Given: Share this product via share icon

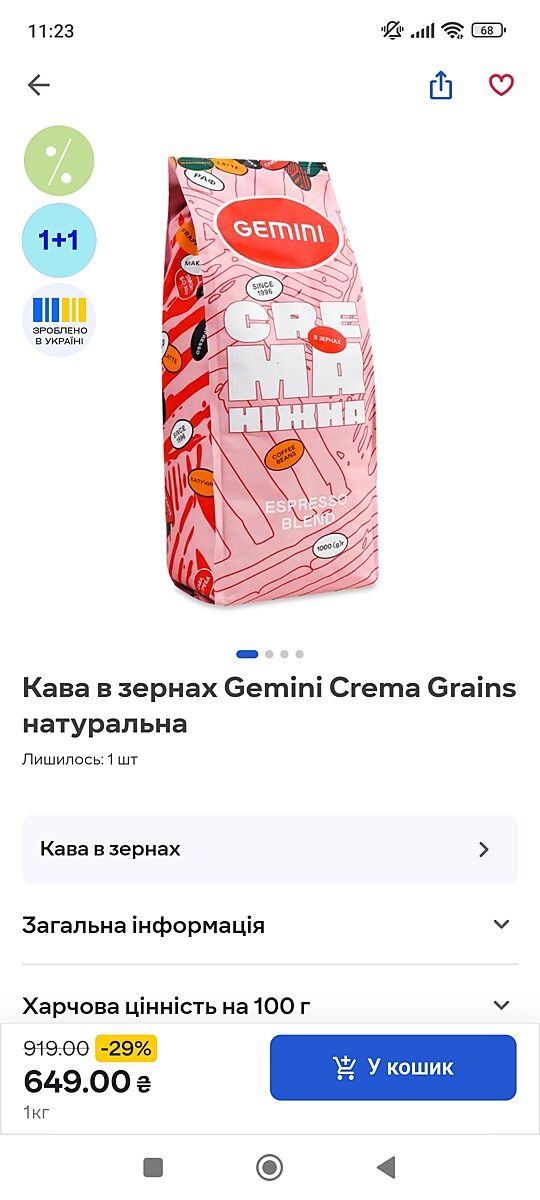Looking at the screenshot, I should [x=441, y=86].
